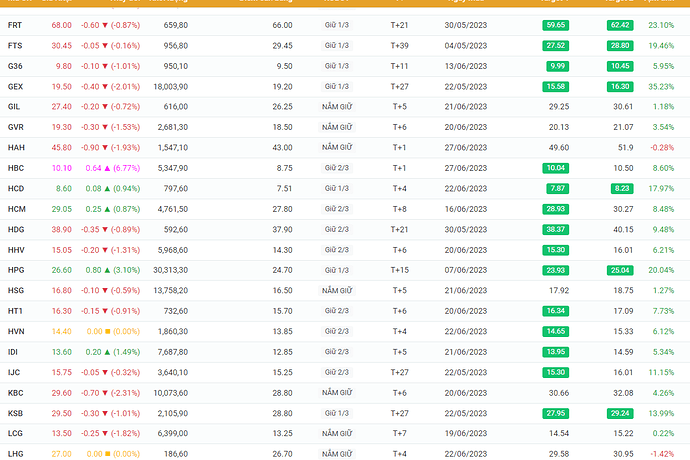This screenshot has width=690, height=460.
Task: Select the Giữ 2/3 label in HBC row
Action: [x=337, y=168]
